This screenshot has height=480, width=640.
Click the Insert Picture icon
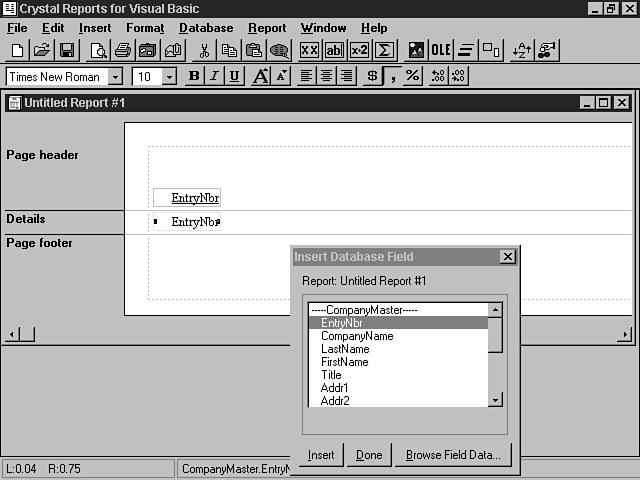[416, 50]
